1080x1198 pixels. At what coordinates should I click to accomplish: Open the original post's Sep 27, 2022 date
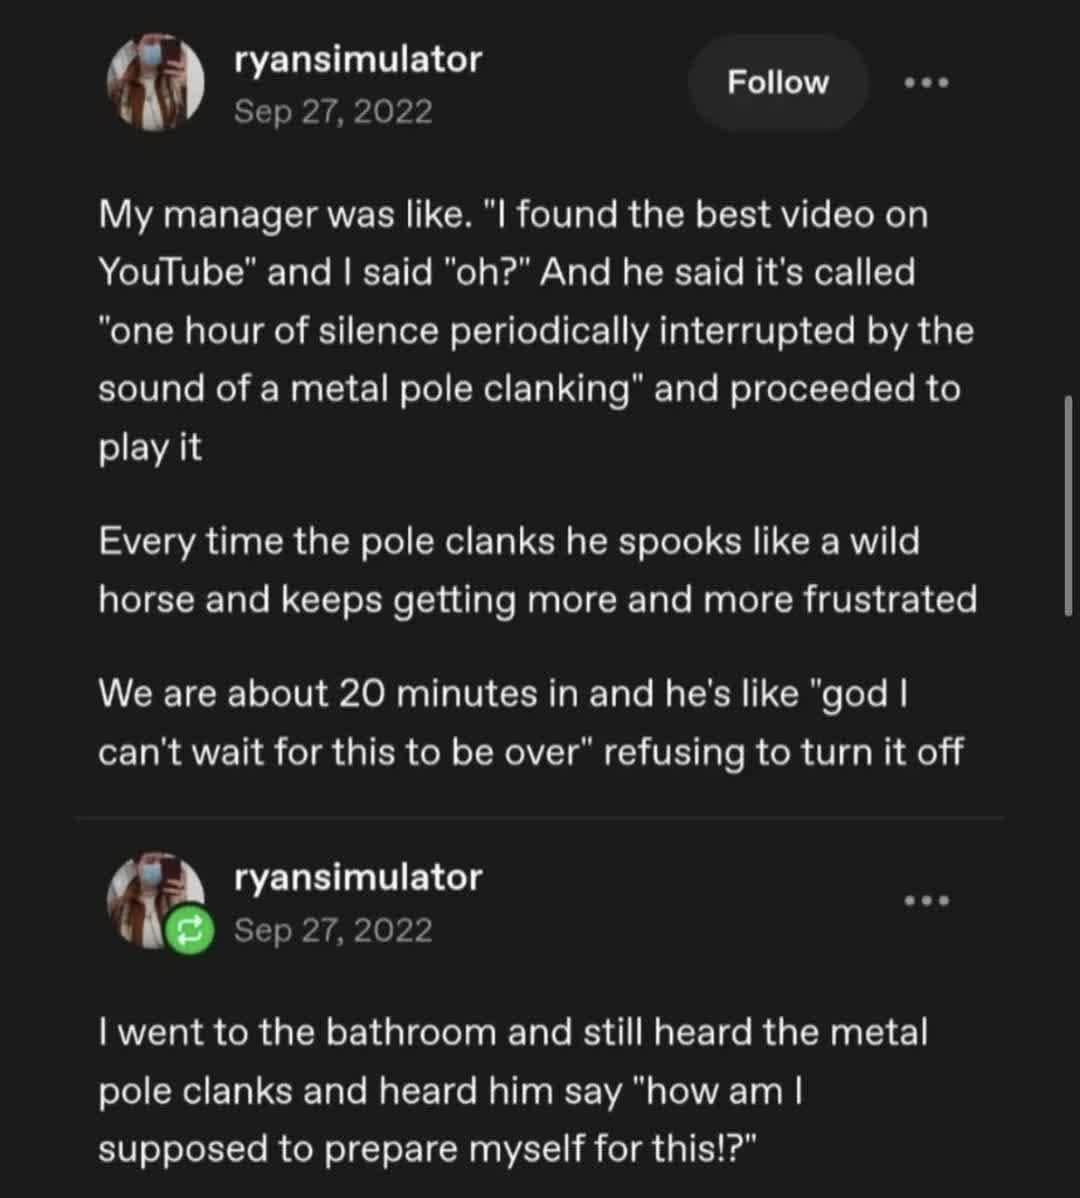tap(333, 111)
